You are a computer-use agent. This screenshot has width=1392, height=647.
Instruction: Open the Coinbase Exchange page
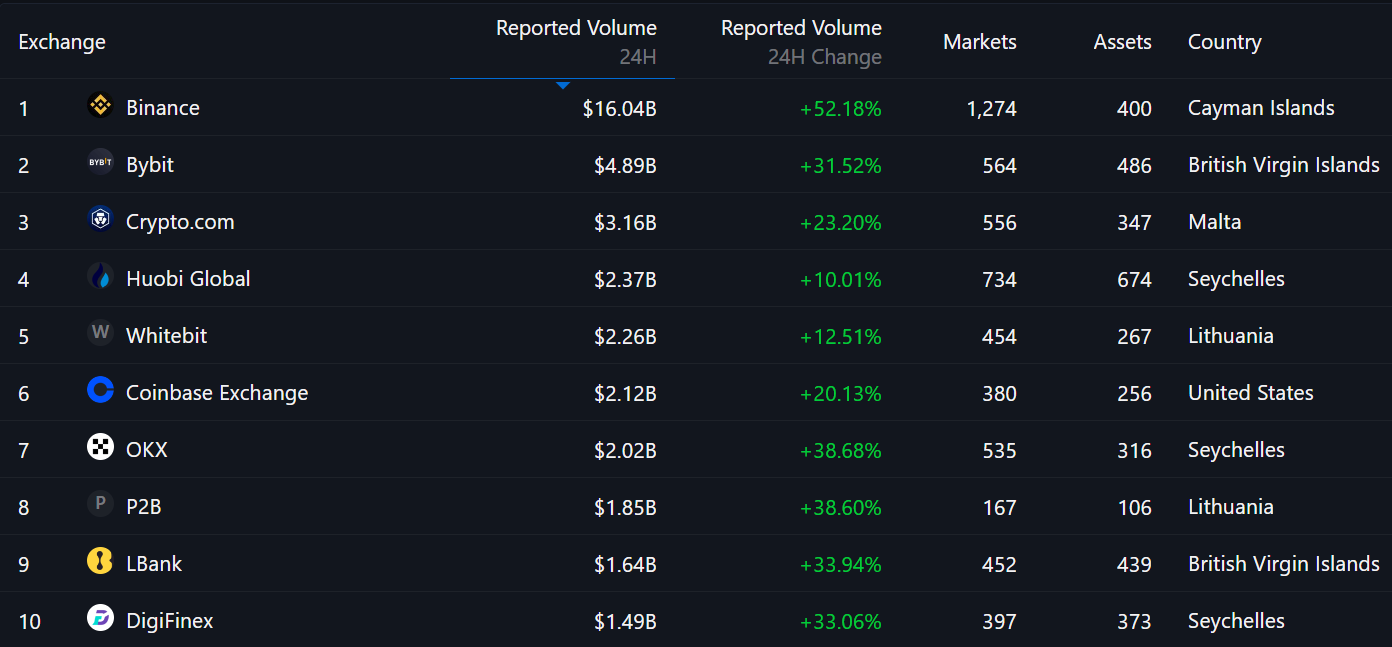(x=216, y=392)
